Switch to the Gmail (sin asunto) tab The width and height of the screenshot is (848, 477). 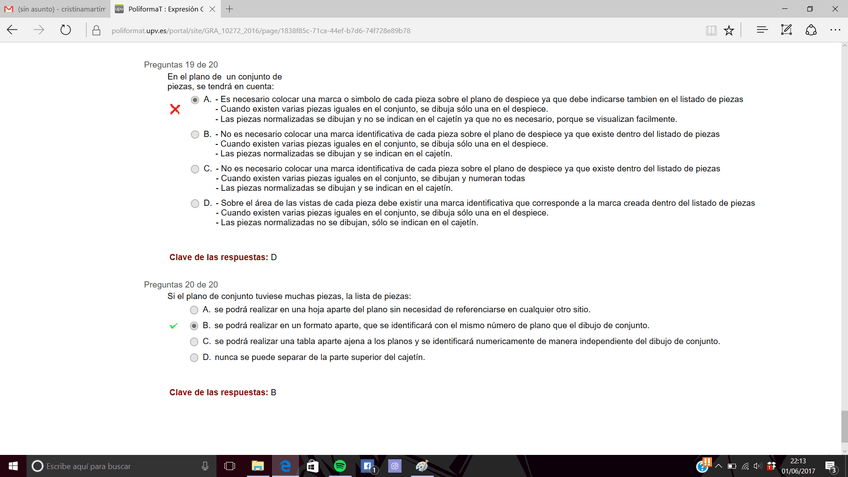(x=55, y=9)
